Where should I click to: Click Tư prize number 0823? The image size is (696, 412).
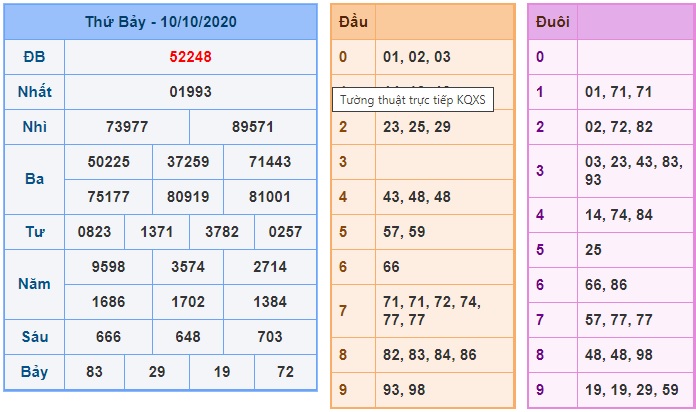[x=94, y=232]
